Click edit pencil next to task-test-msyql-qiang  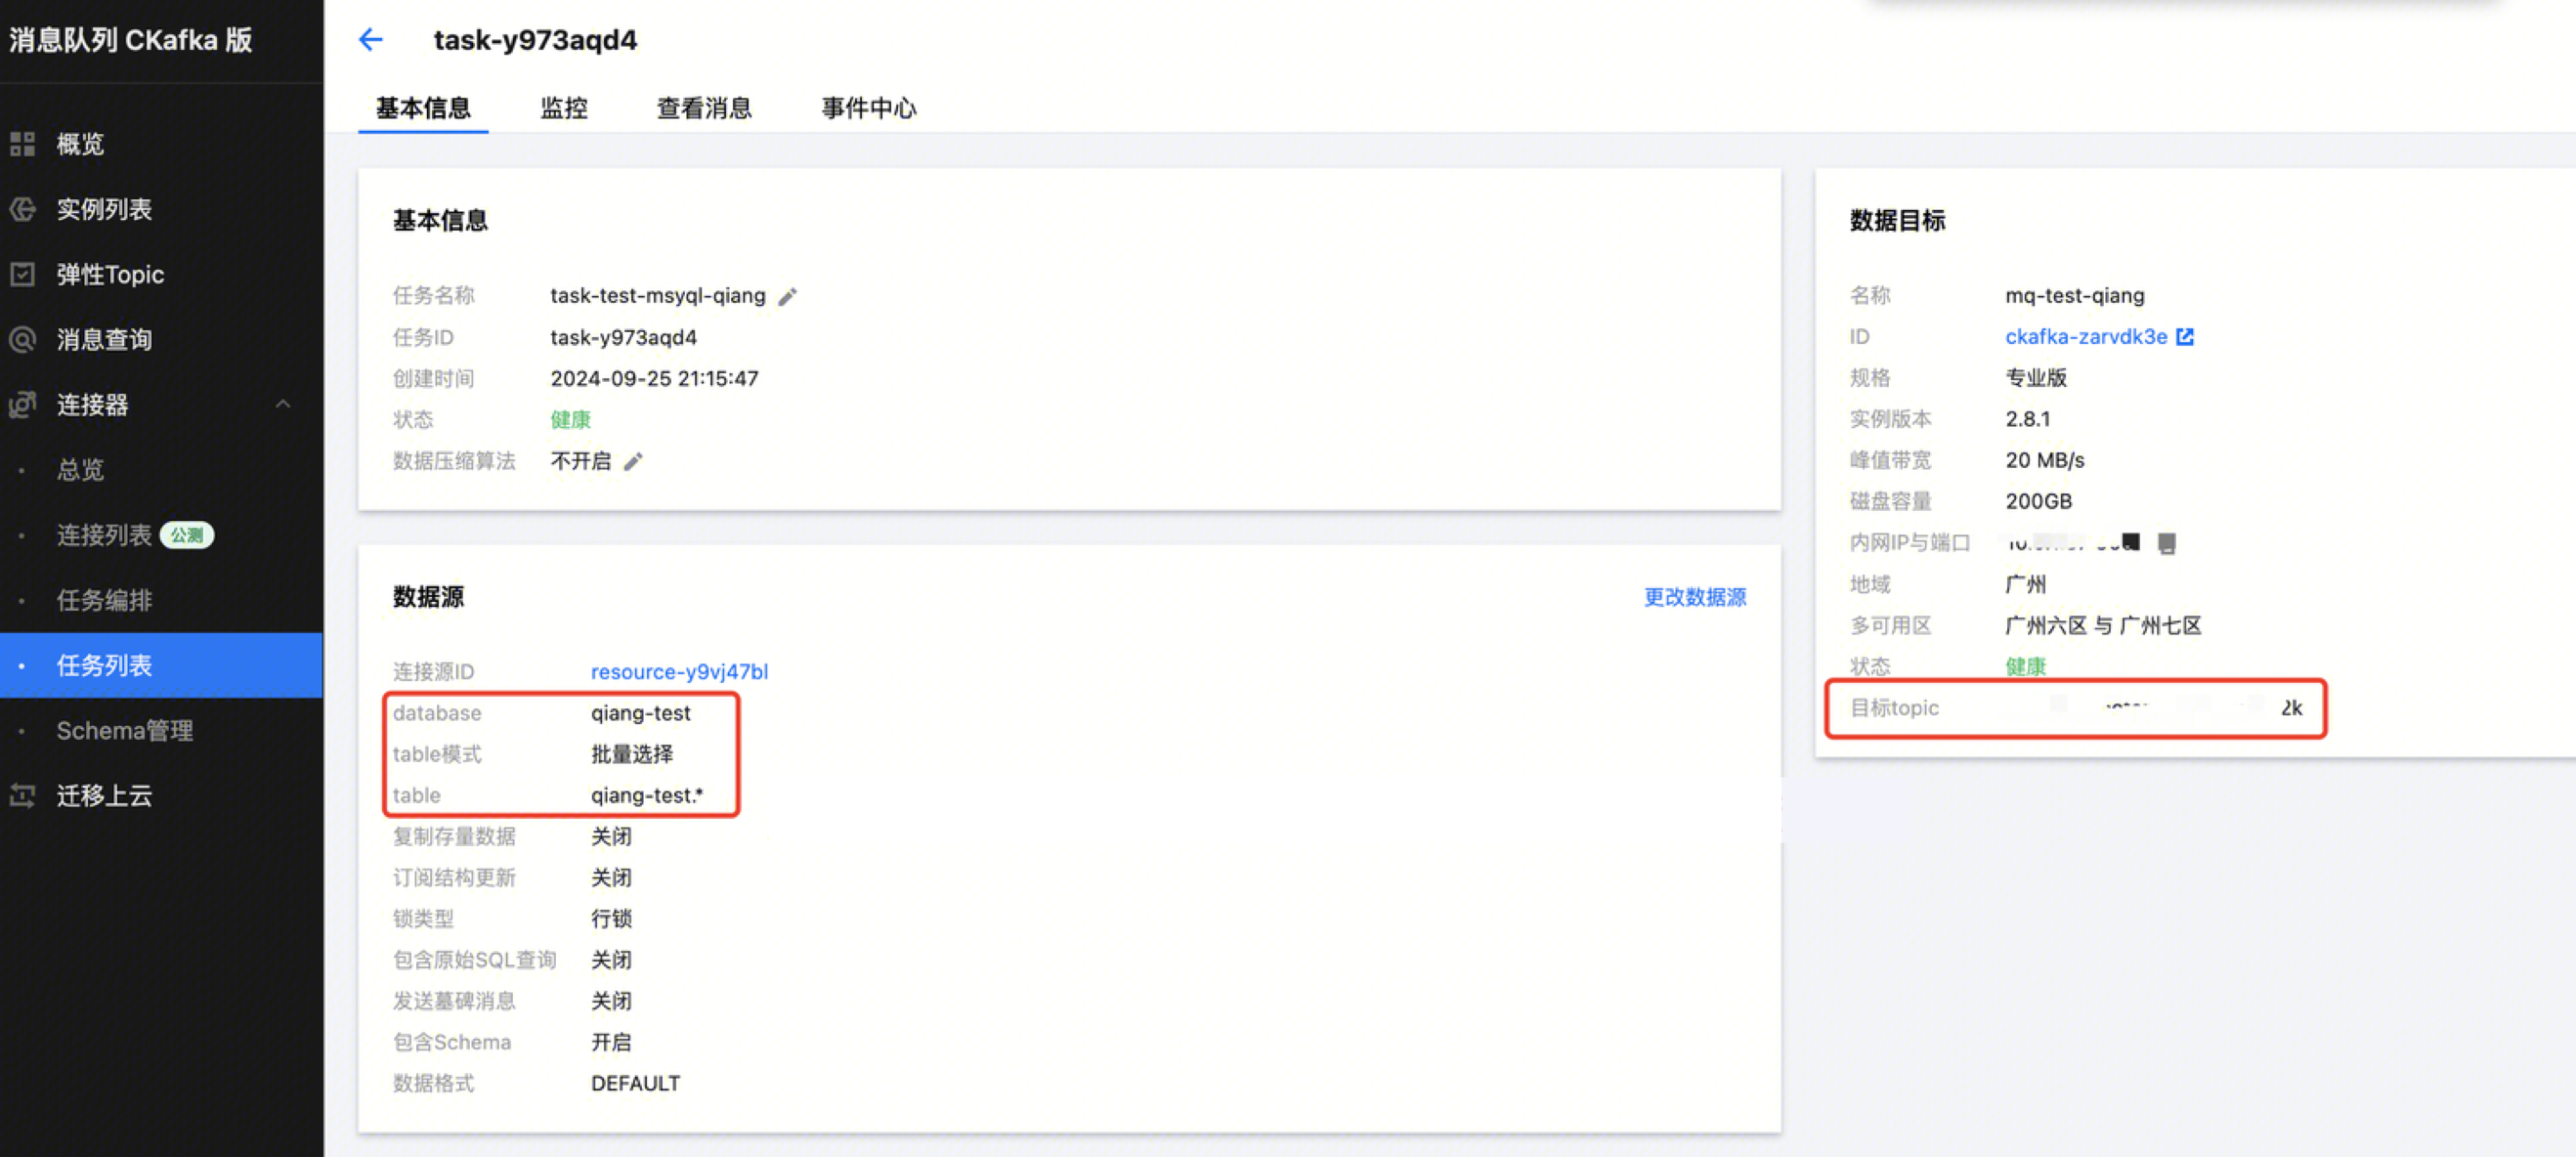pyautogui.click(x=788, y=296)
